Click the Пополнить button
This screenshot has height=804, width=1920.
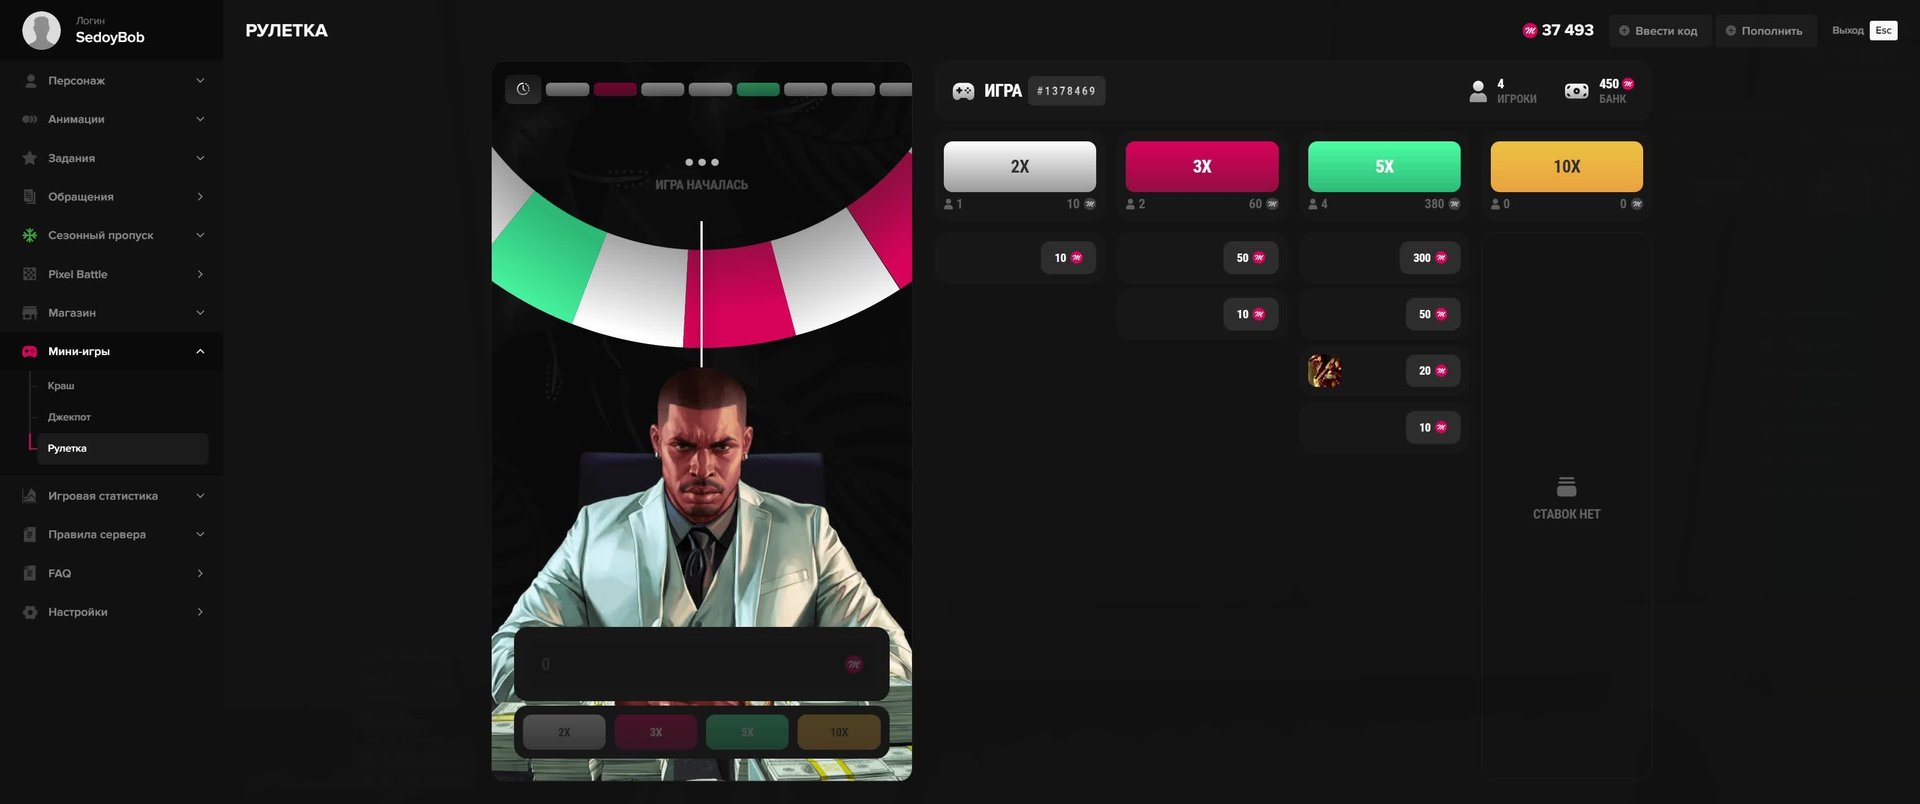point(1765,31)
